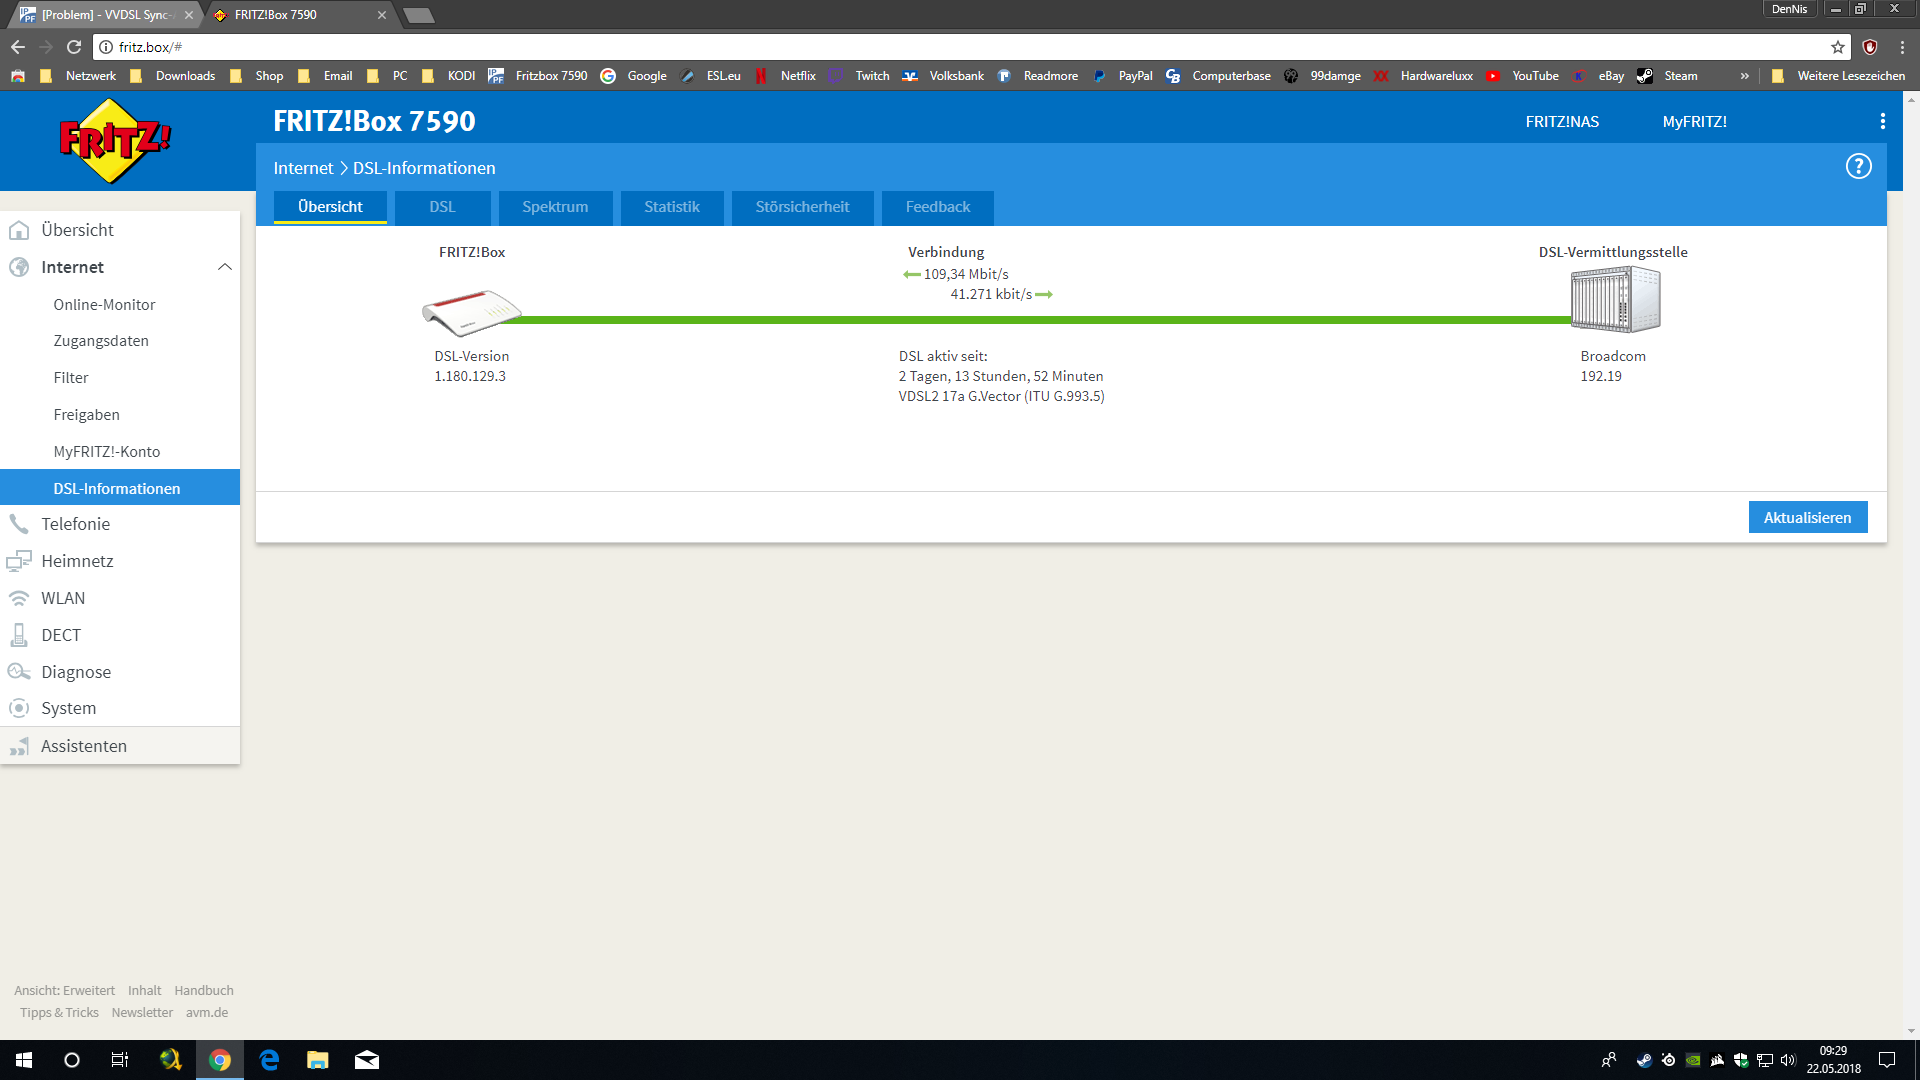Click the Diagnose icon in sidebar
This screenshot has height=1080, width=1920.
pyautogui.click(x=19, y=672)
